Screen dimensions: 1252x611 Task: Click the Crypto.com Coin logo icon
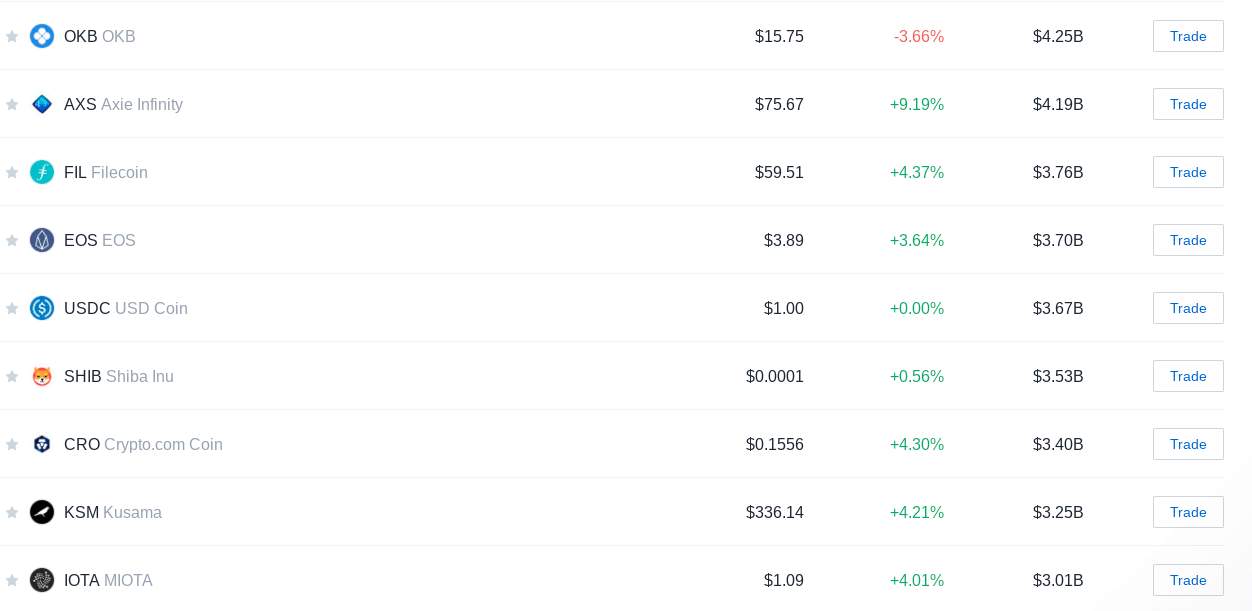[42, 444]
